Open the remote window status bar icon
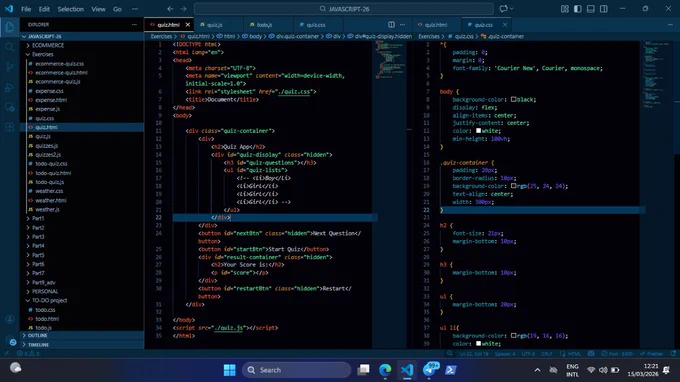The image size is (680, 382). (6, 354)
